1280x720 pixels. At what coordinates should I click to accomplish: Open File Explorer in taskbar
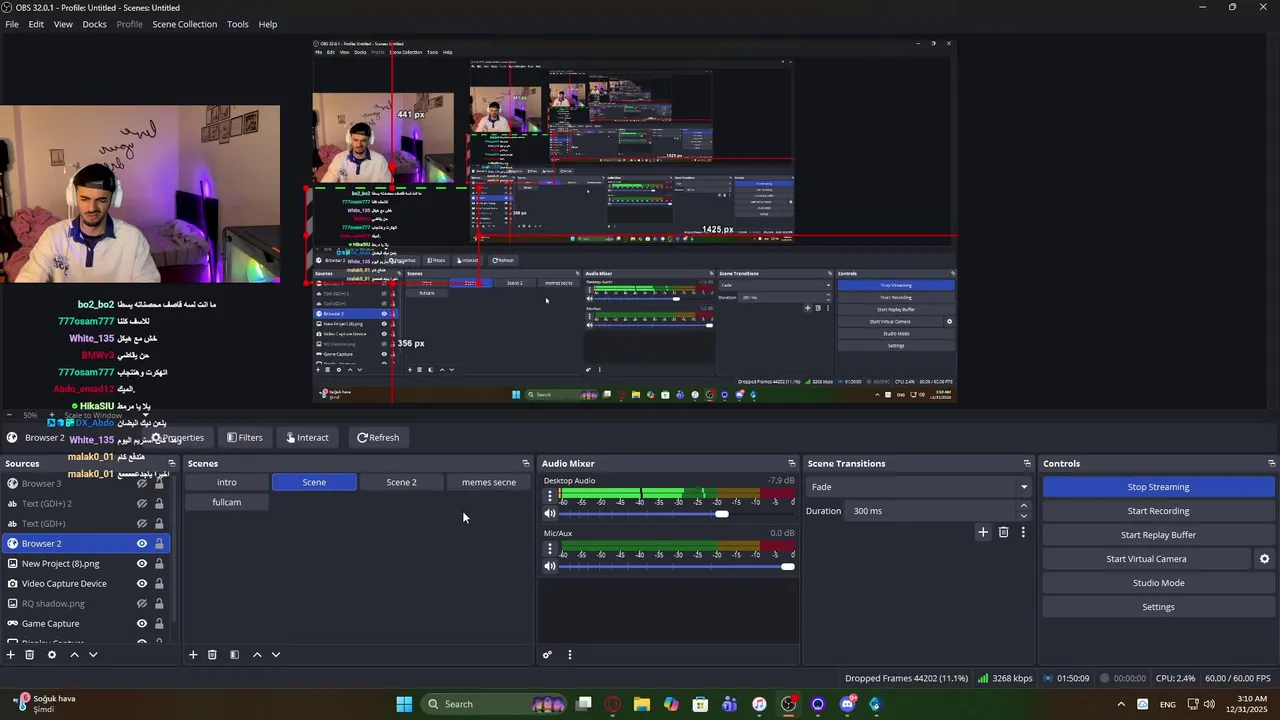[x=642, y=704]
